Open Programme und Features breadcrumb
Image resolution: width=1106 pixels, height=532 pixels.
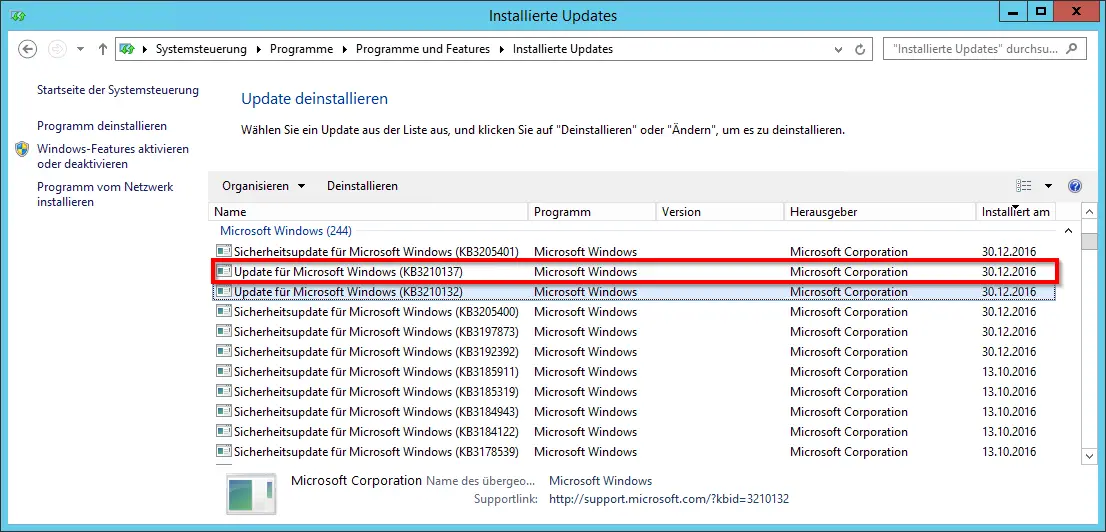tap(423, 49)
